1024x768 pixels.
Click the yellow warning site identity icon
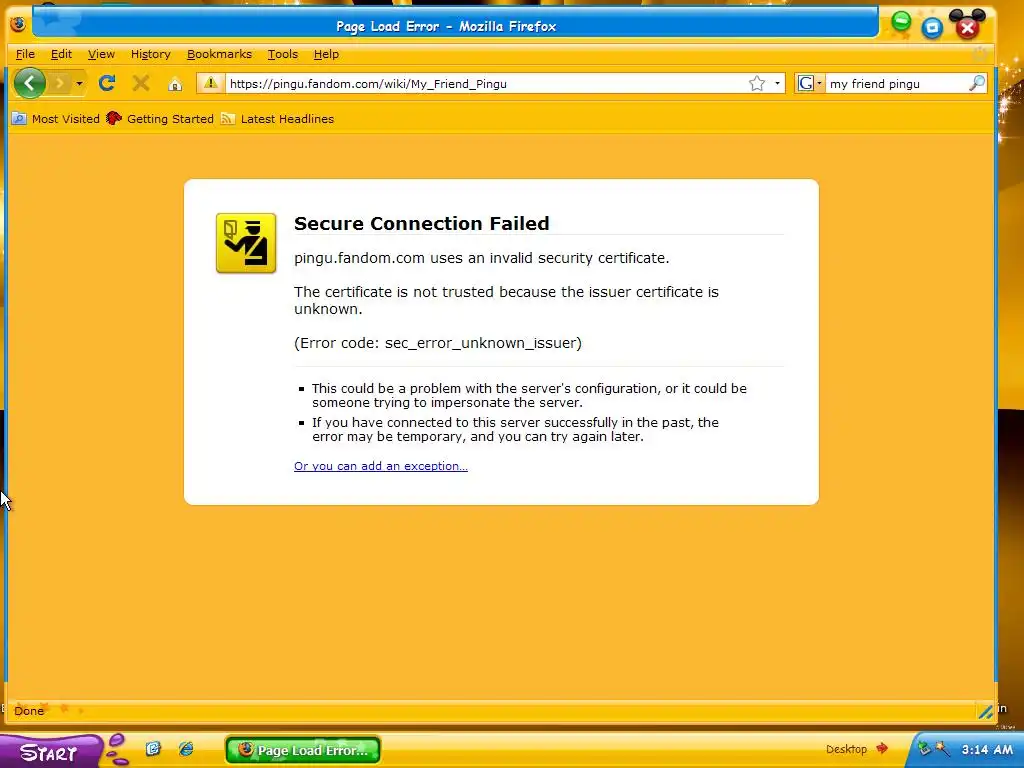tap(210, 83)
